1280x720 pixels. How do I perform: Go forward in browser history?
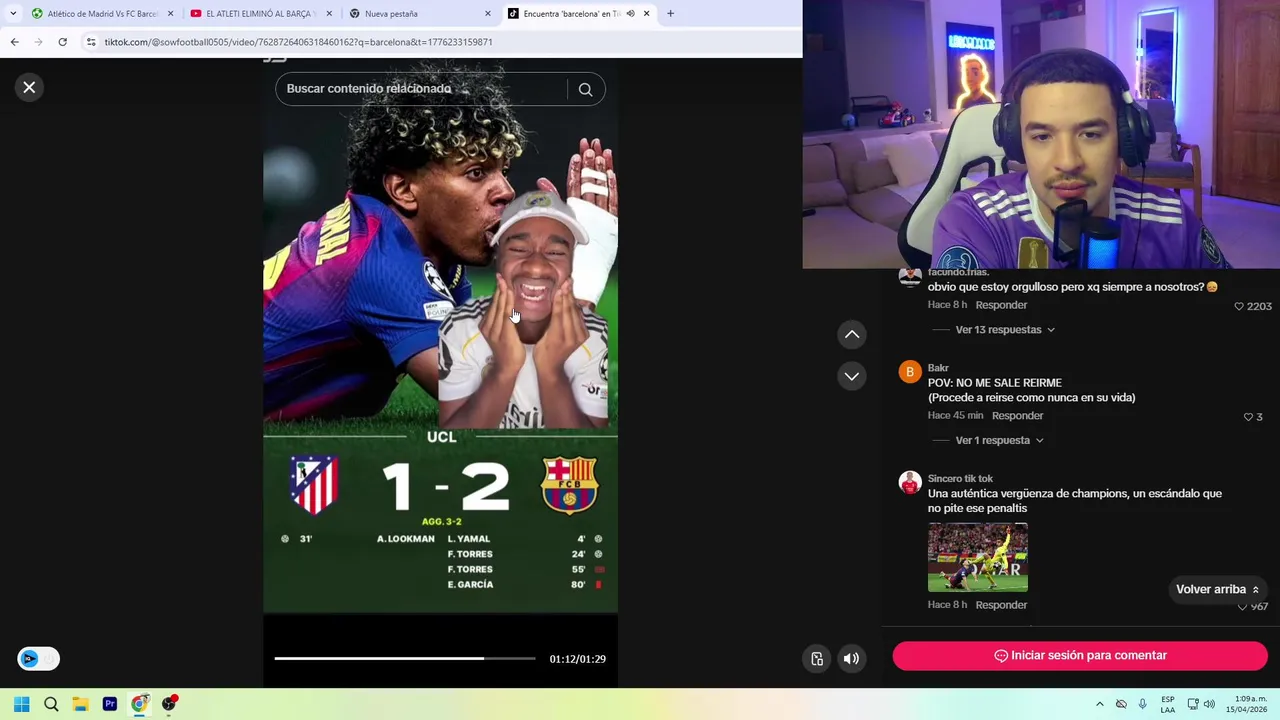38,42
